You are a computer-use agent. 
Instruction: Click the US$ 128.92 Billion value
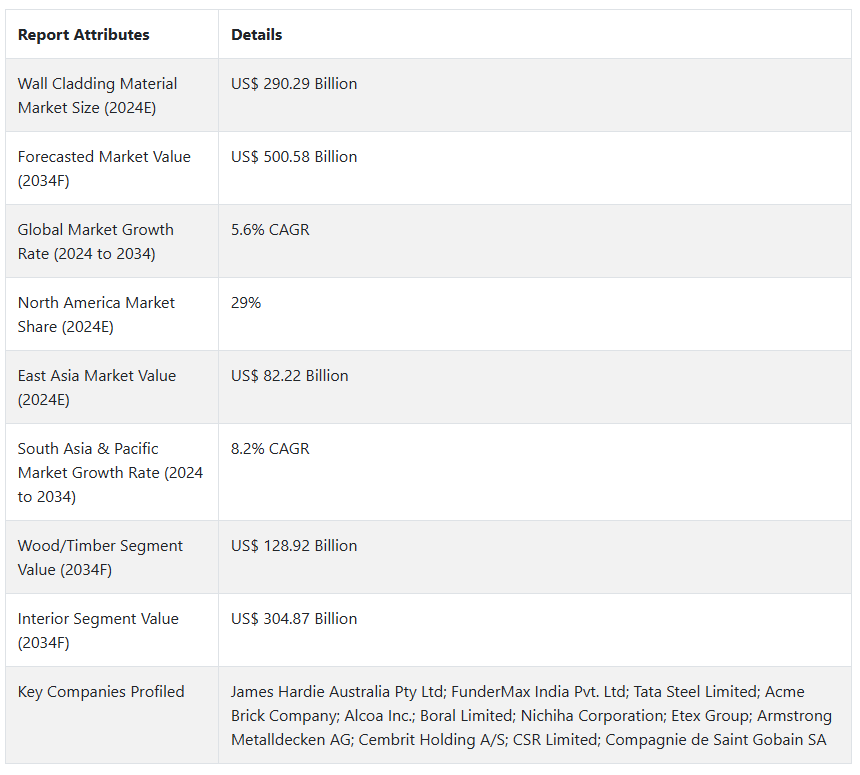click(x=294, y=546)
